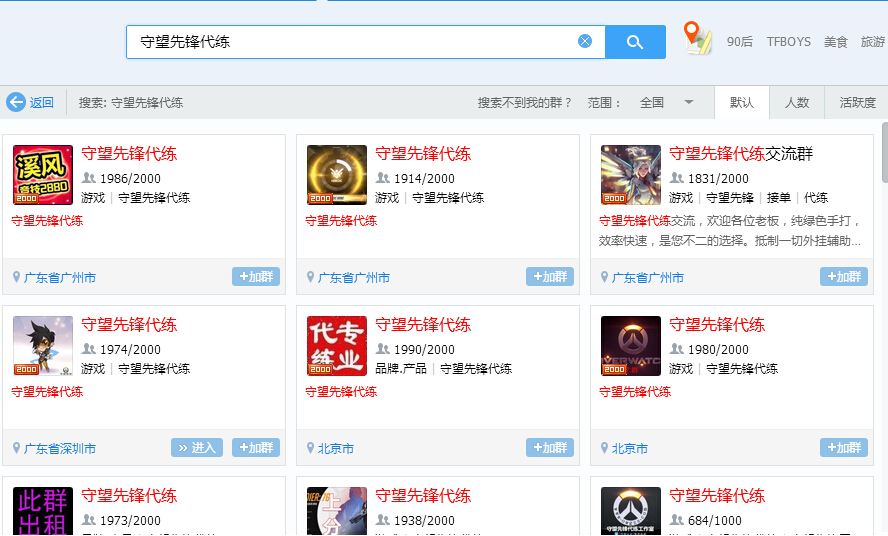Open the 上分 avatar group 1938/2000
The height and width of the screenshot is (536, 888).
(336, 511)
